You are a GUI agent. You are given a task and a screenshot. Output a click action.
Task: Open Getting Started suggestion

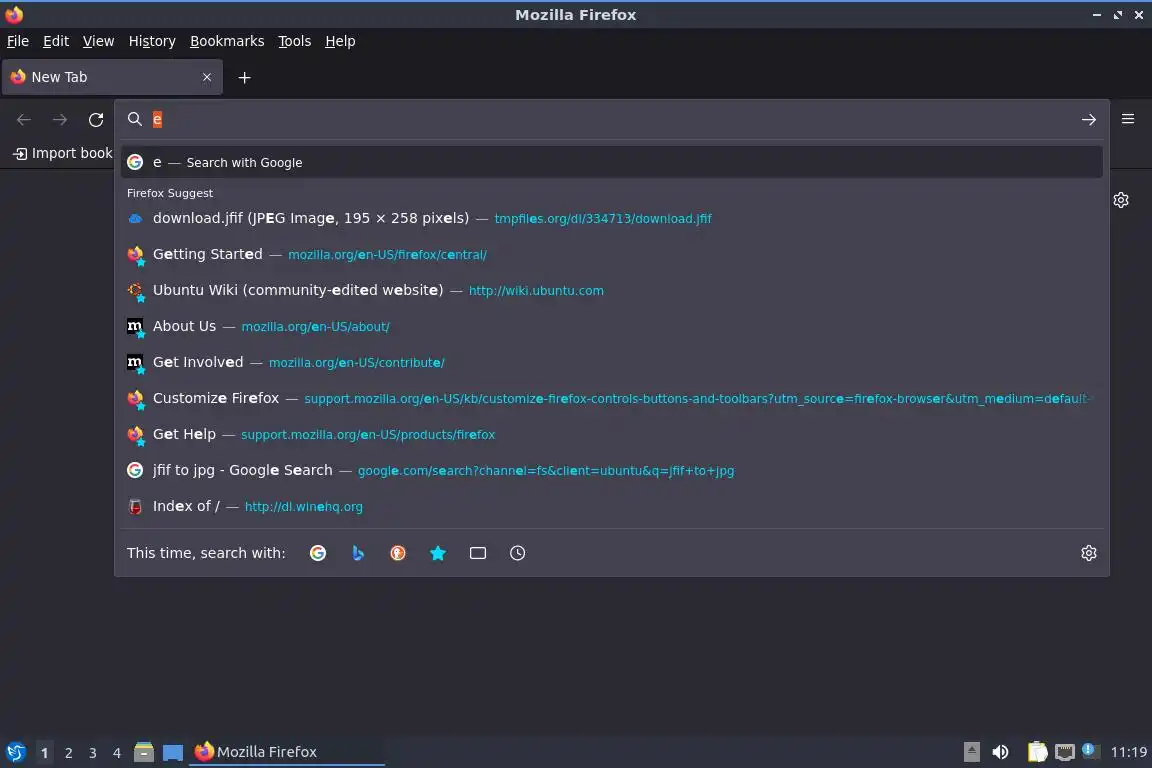611,254
